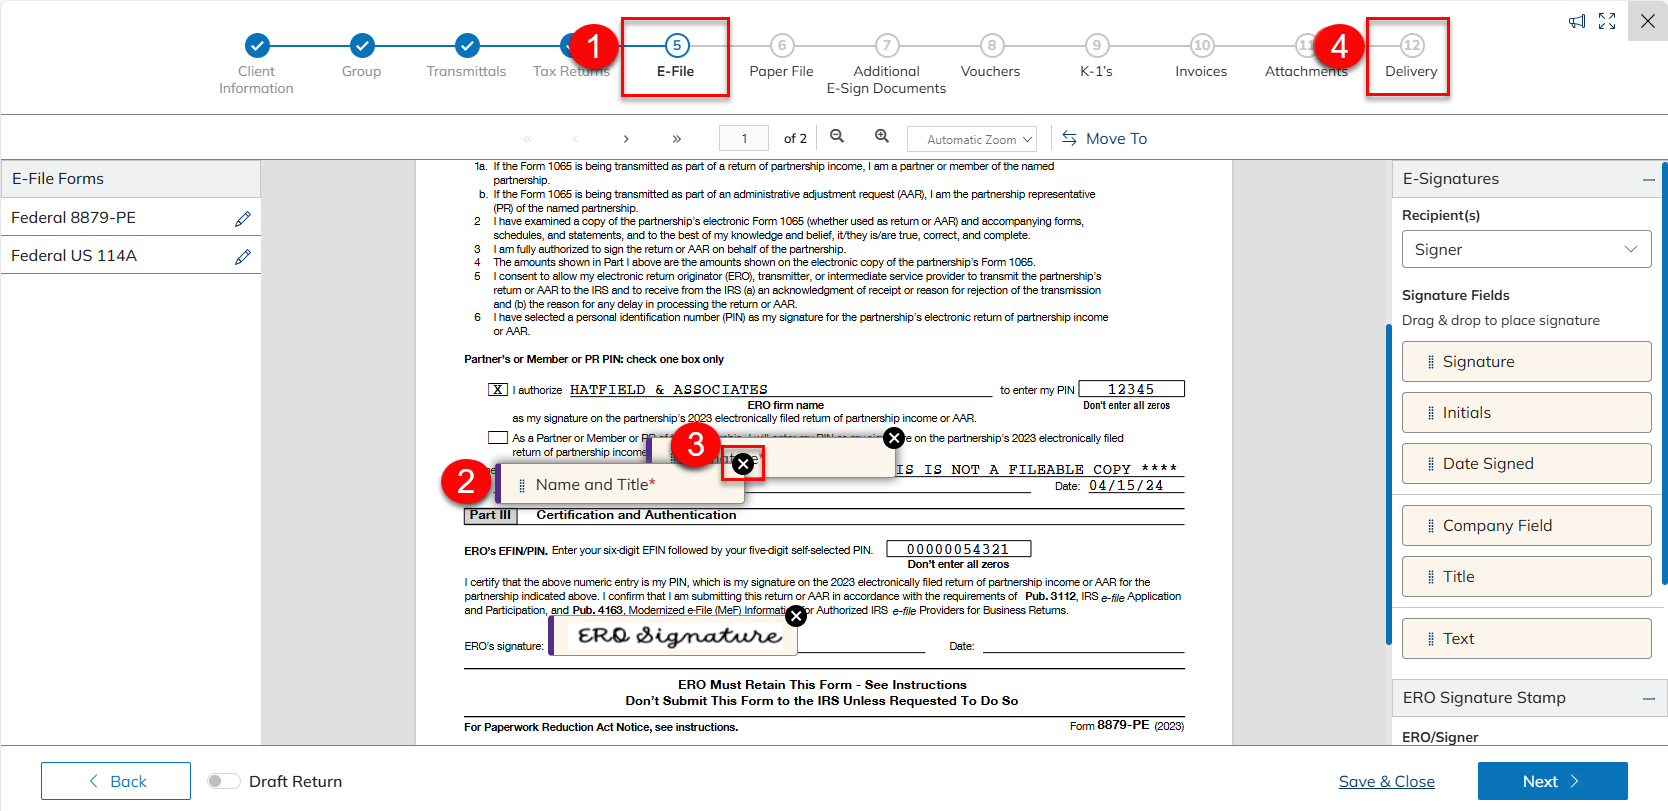Go to next page arrow
The height and width of the screenshot is (811, 1668).
point(626,139)
